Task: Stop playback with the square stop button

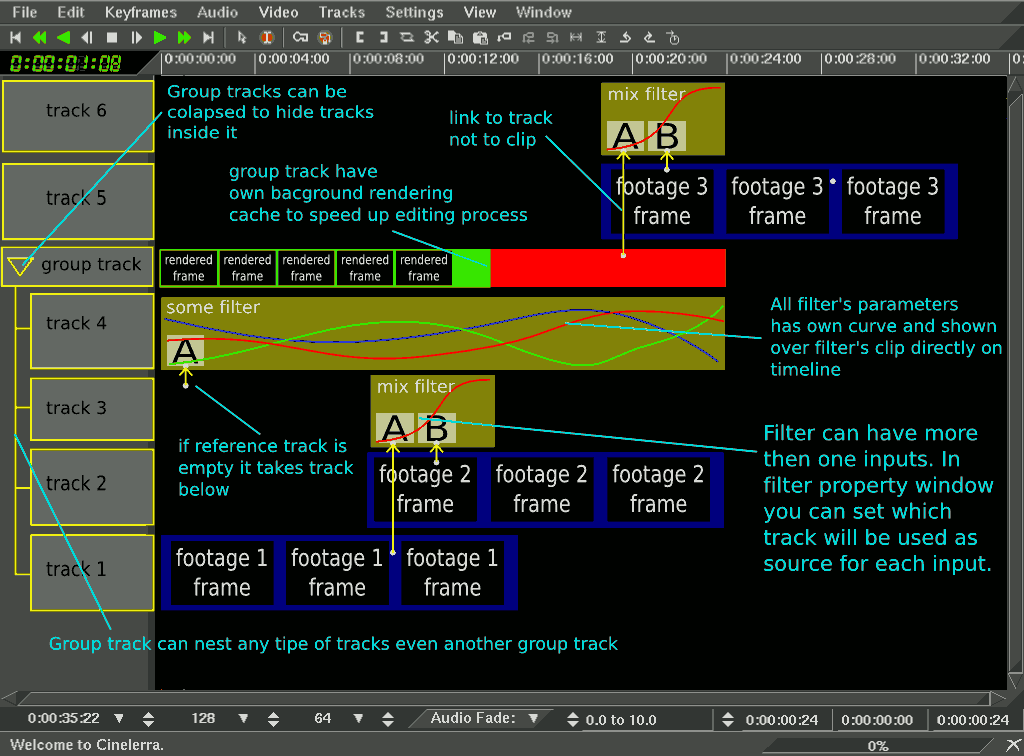Action: coord(110,37)
